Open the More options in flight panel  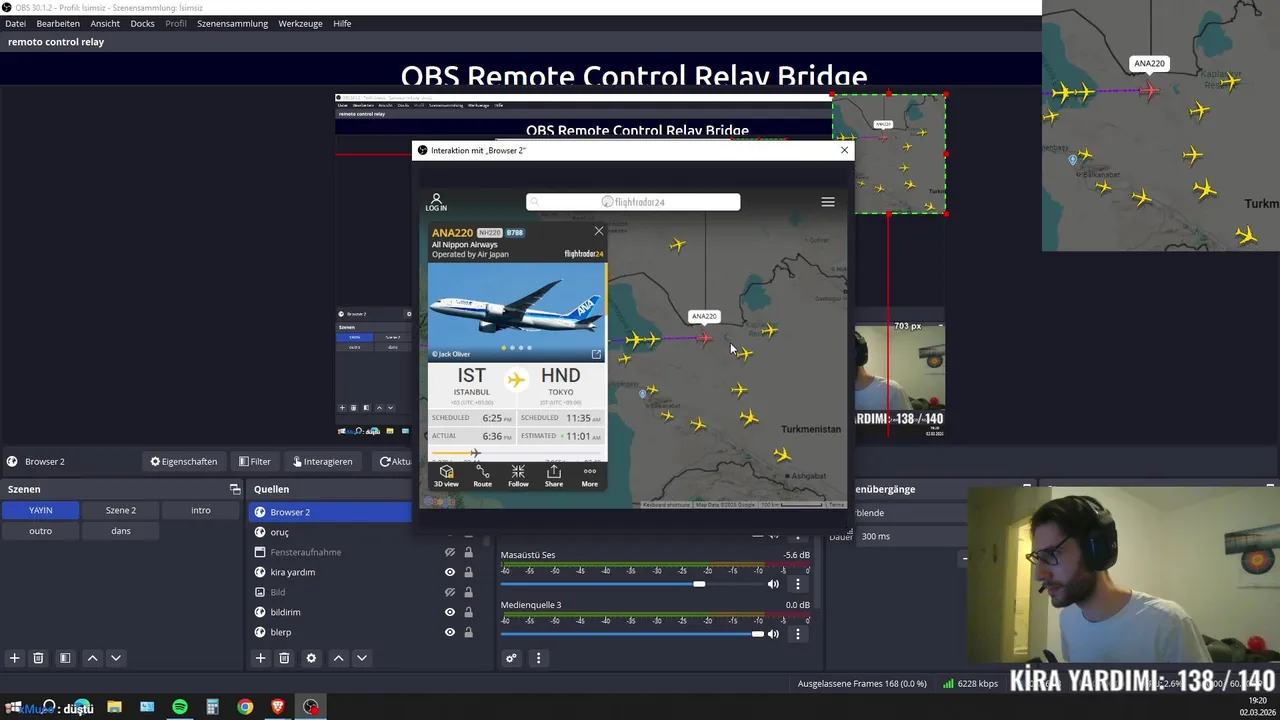coord(590,476)
